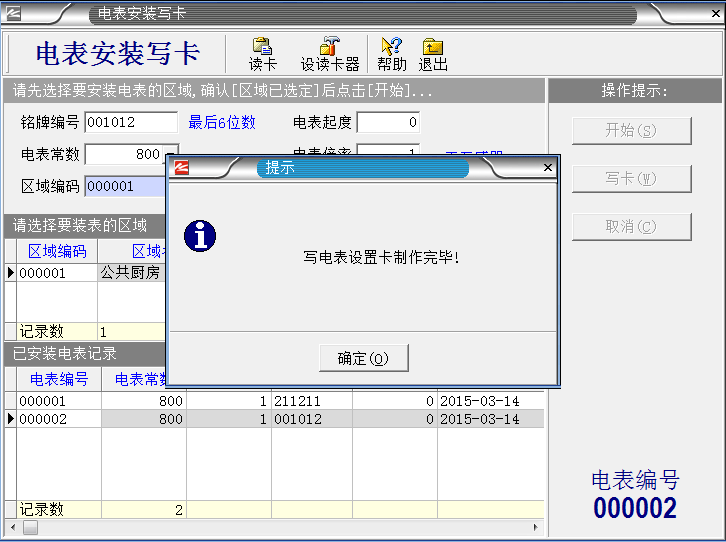
Task: Open the 电表常数 dropdown arrow
Action: tap(173, 155)
